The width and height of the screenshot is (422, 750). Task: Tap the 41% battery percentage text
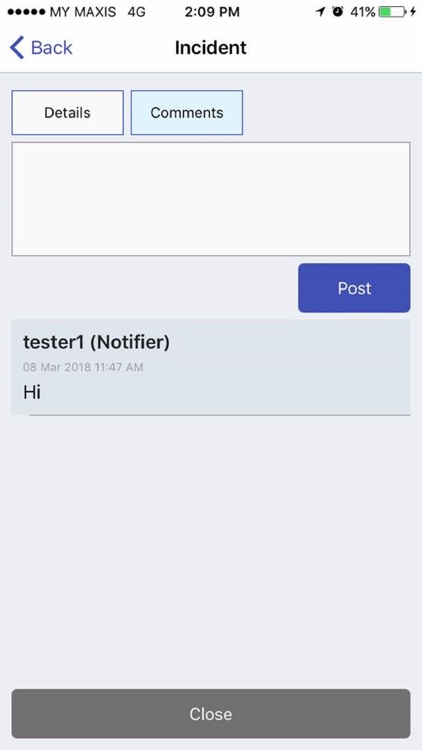coord(363,12)
